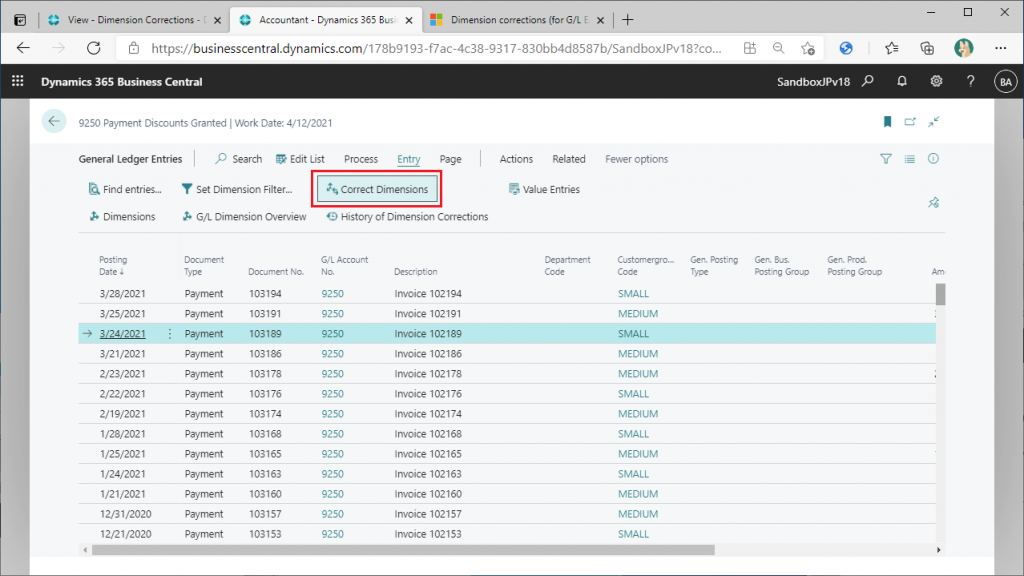
Task: Open the notifications bell
Action: [902, 81]
